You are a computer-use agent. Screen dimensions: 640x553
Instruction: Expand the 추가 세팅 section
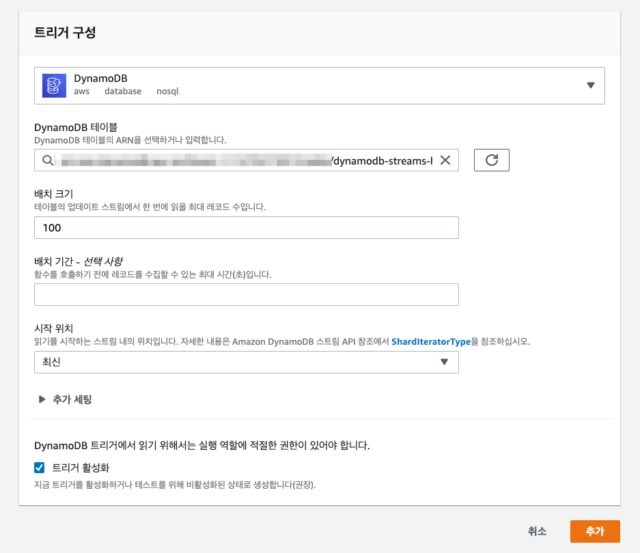(x=65, y=400)
